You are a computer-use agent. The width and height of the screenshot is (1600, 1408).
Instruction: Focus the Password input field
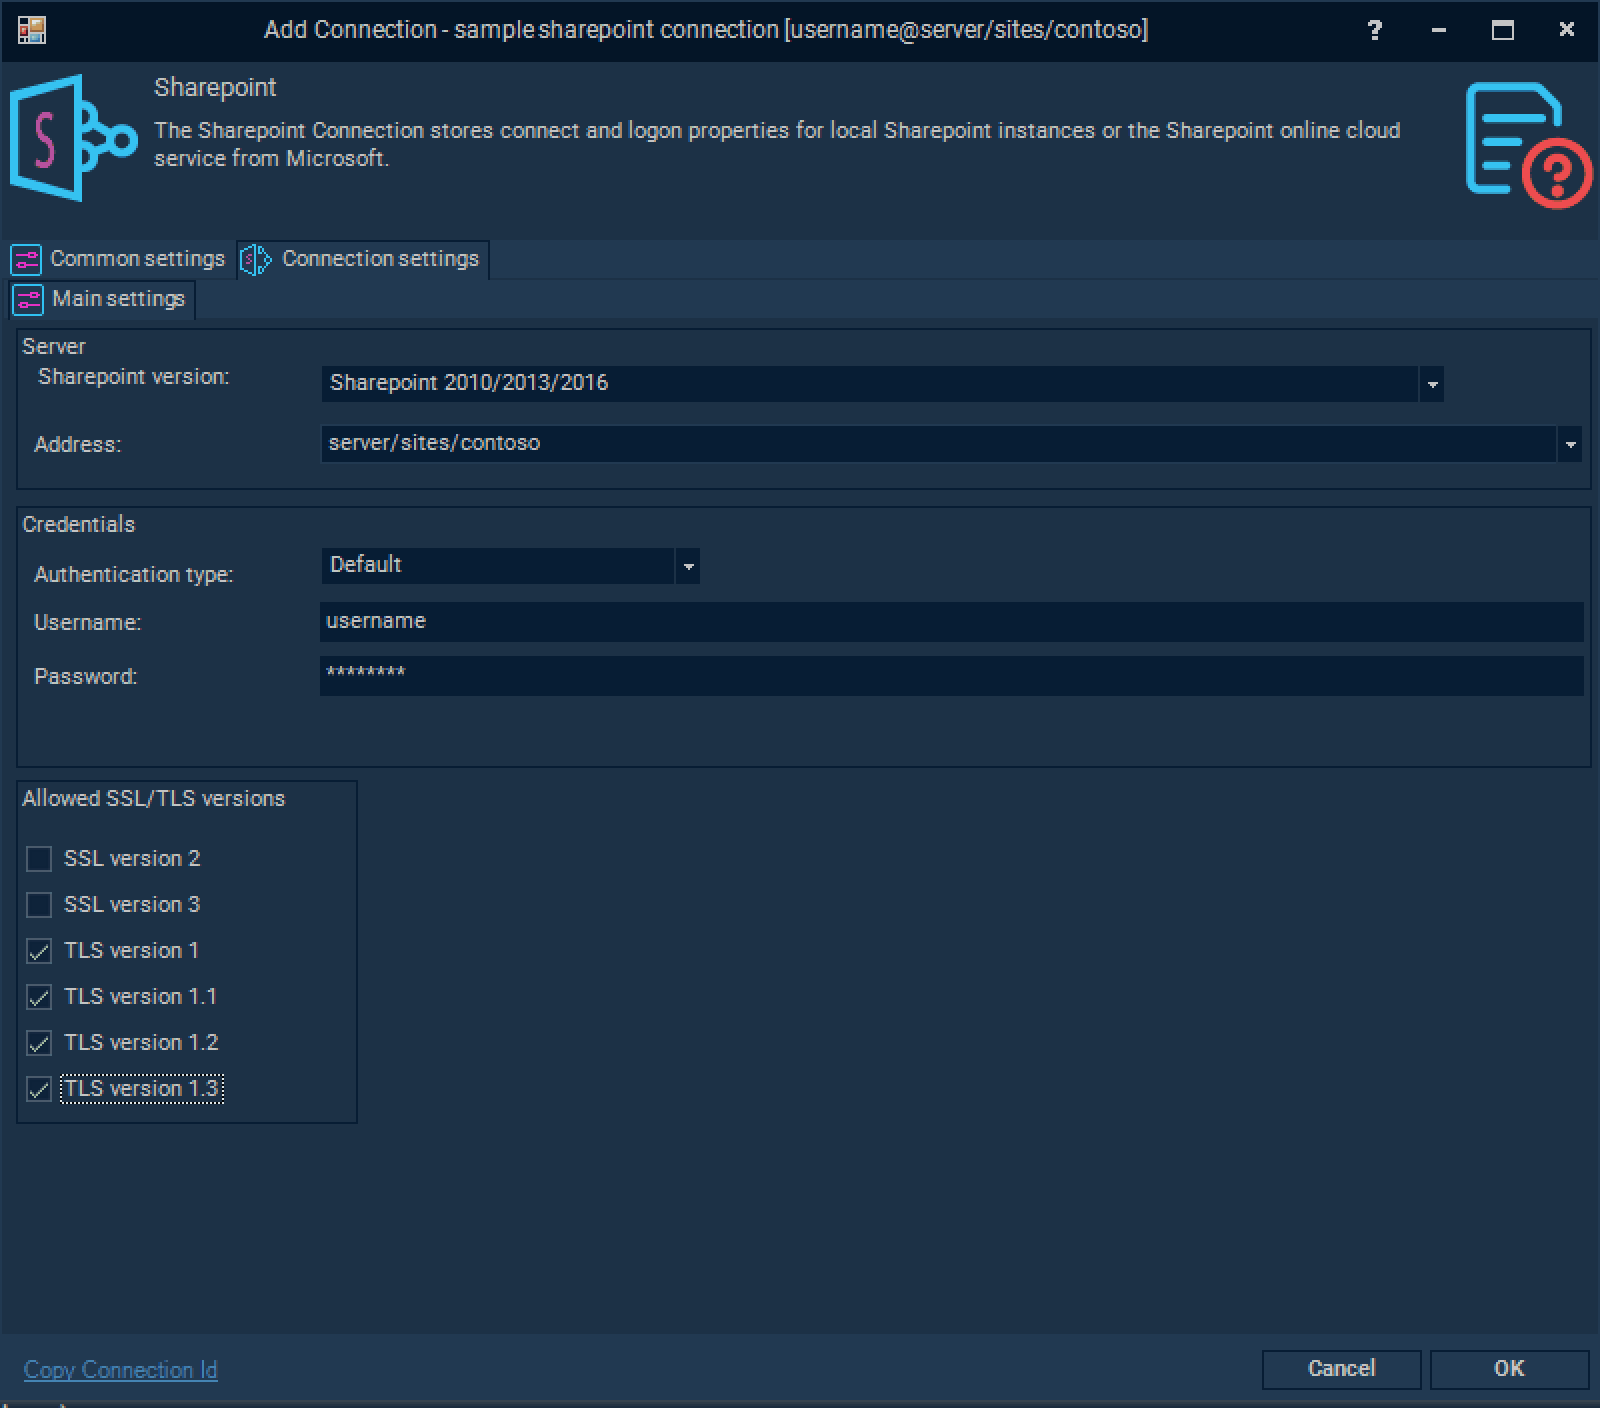(950, 676)
